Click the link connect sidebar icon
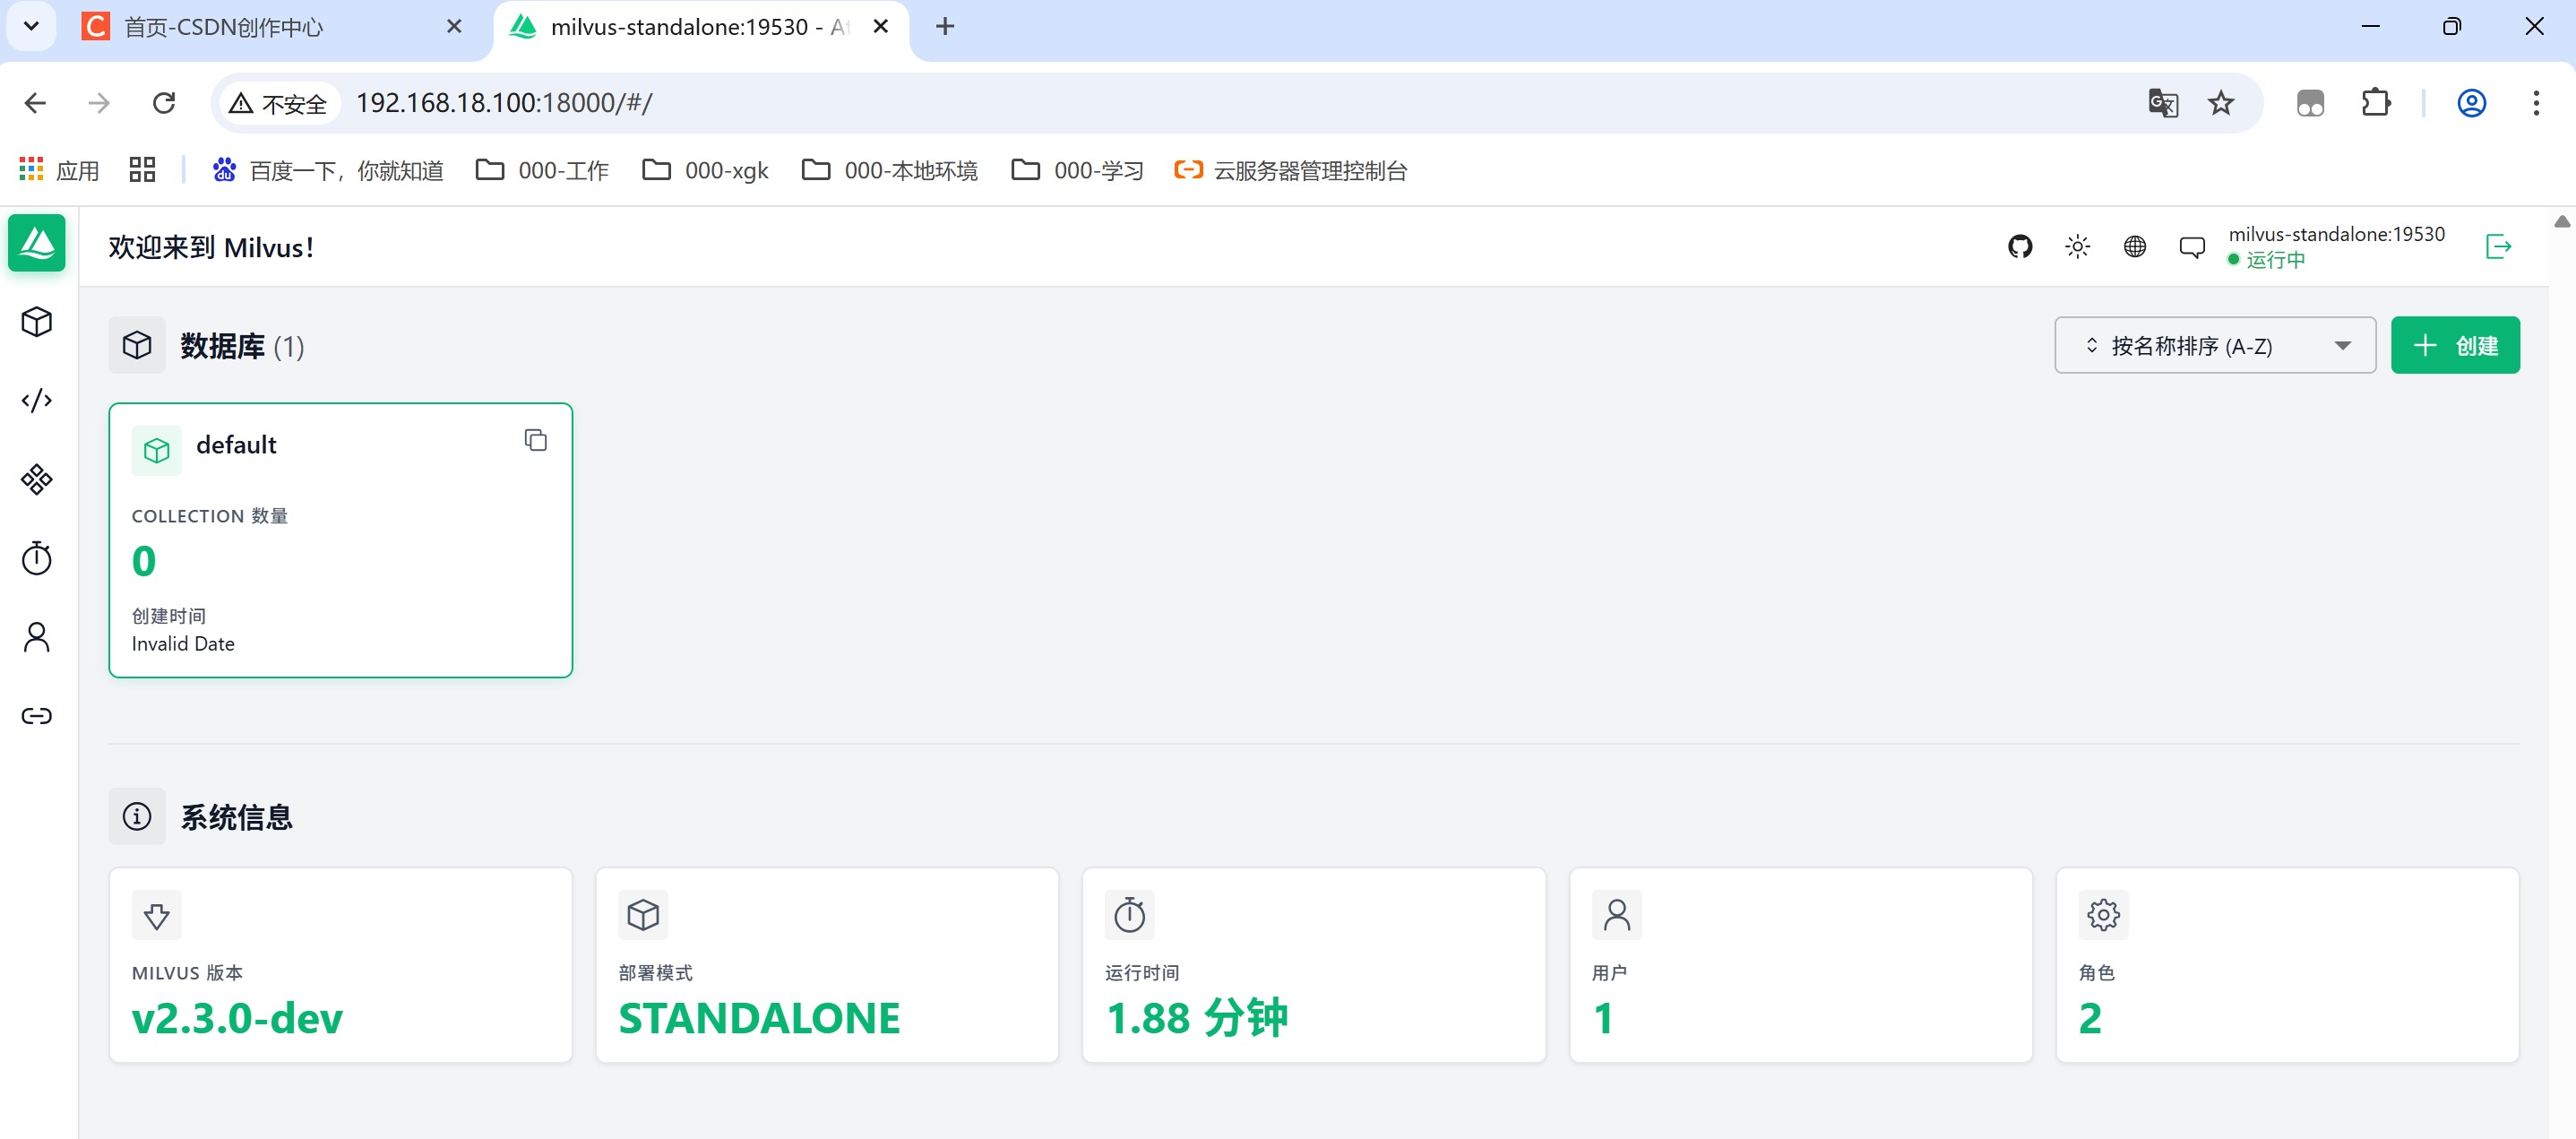2576x1139 pixels. point(37,716)
